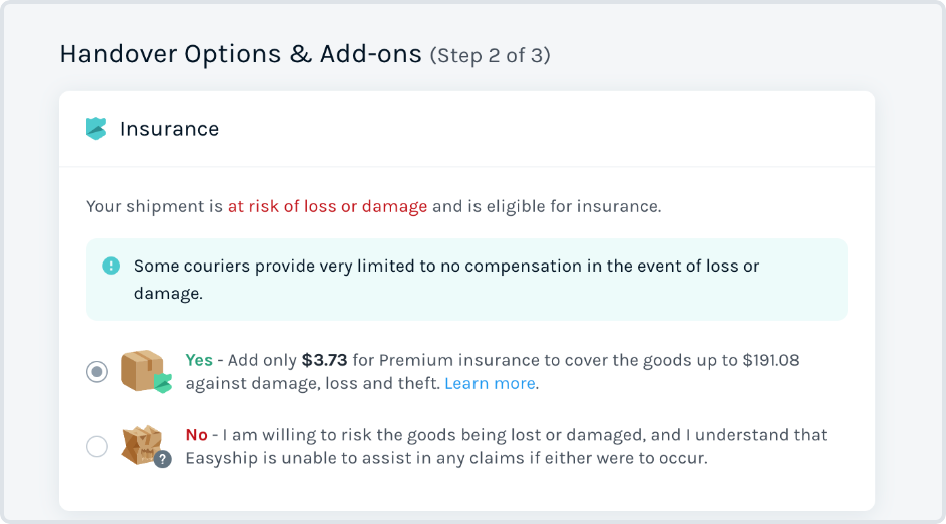This screenshot has height=524, width=946.
Task: Click the green shield badge on insured box
Action: click(163, 383)
